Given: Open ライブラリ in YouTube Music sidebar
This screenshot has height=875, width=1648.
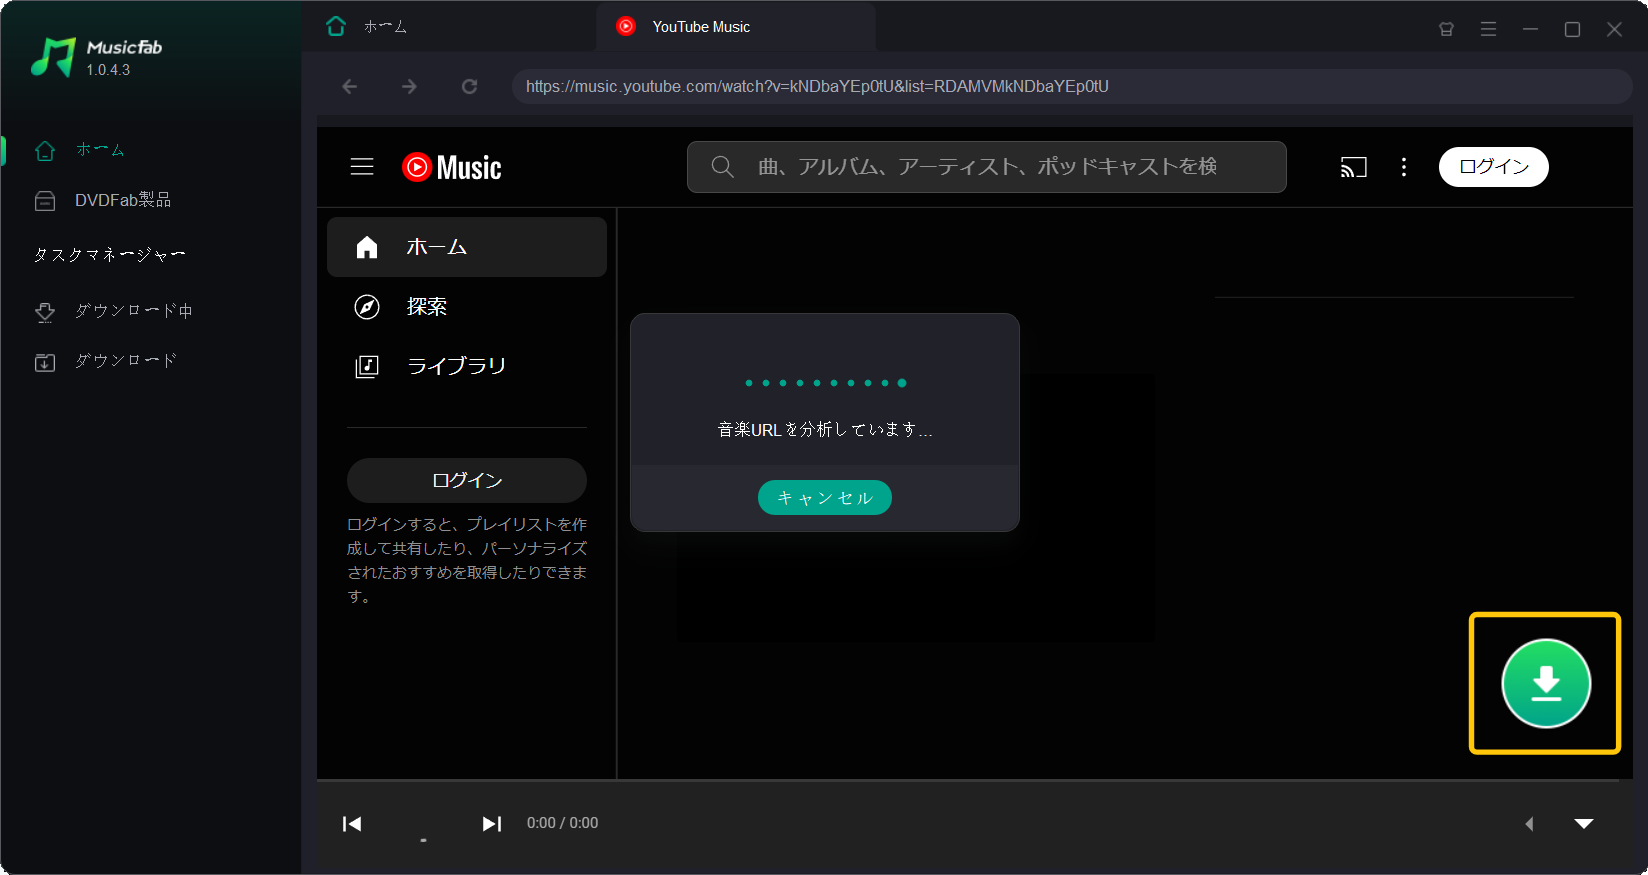Looking at the screenshot, I should [455, 366].
